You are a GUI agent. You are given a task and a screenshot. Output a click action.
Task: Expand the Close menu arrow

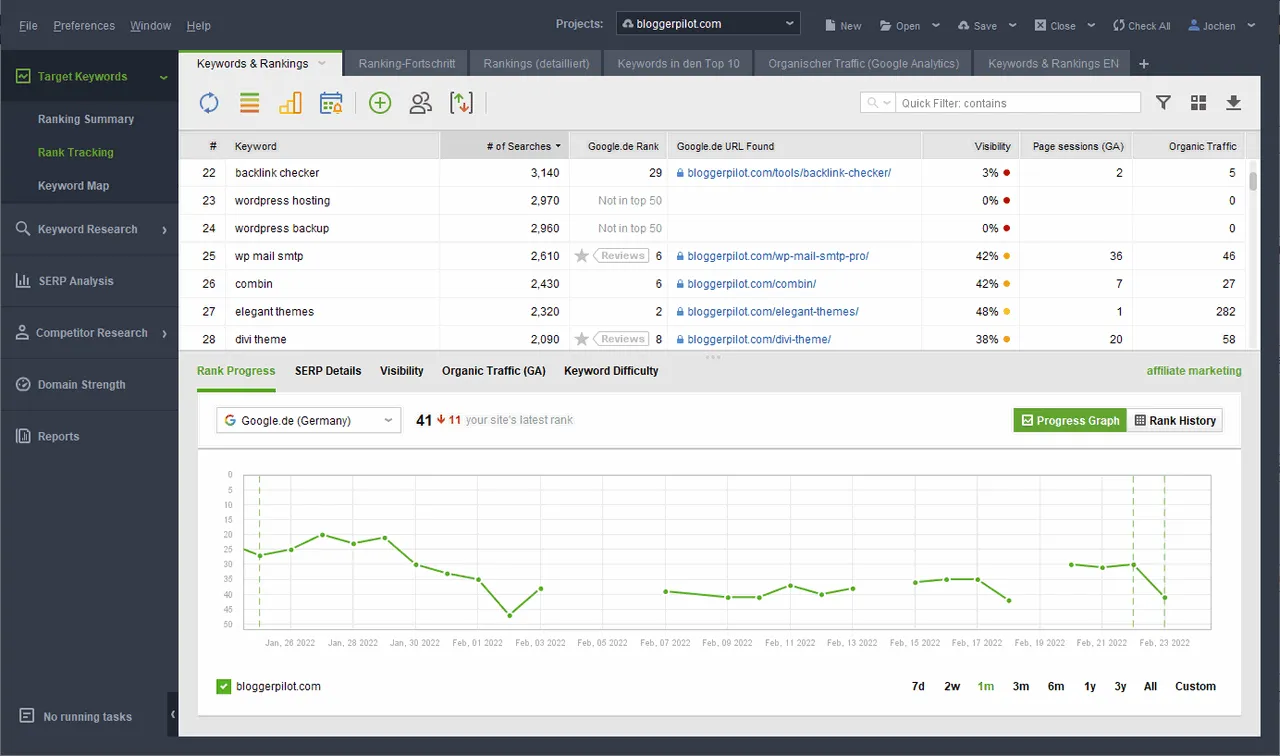point(1091,26)
